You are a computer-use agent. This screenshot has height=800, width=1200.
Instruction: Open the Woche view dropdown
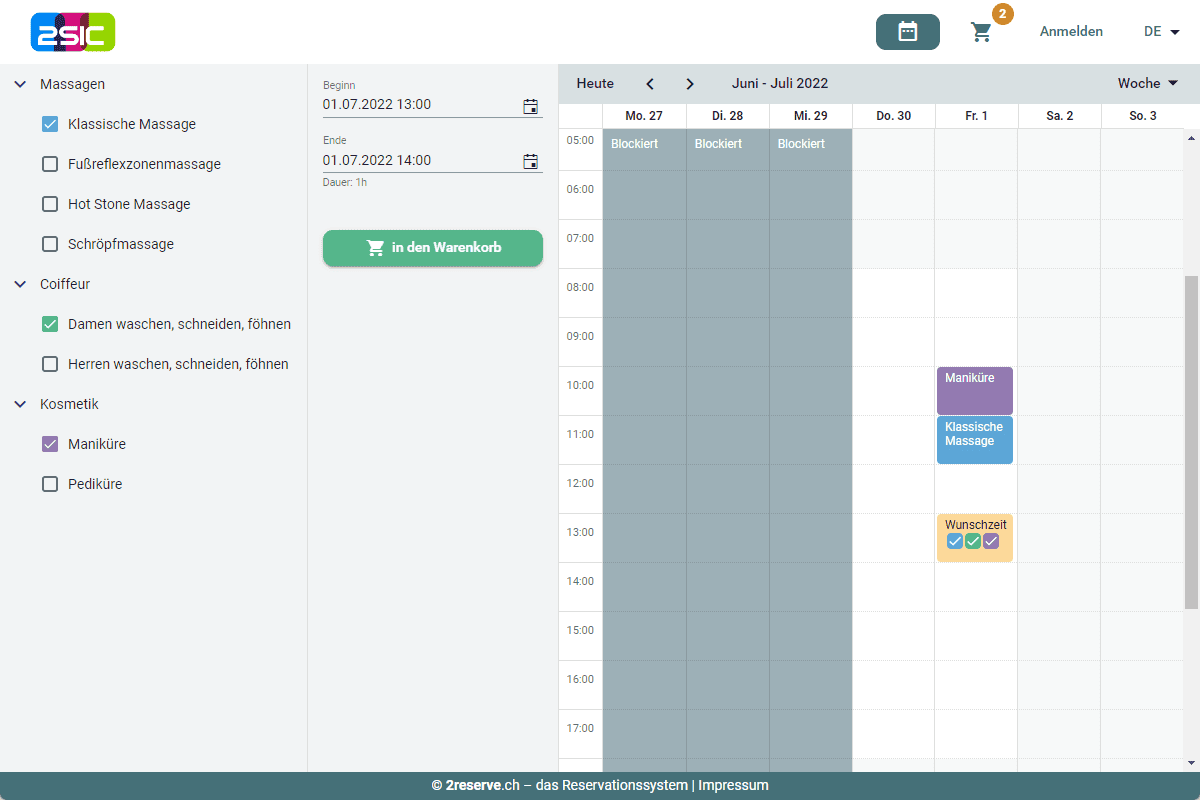1148,84
